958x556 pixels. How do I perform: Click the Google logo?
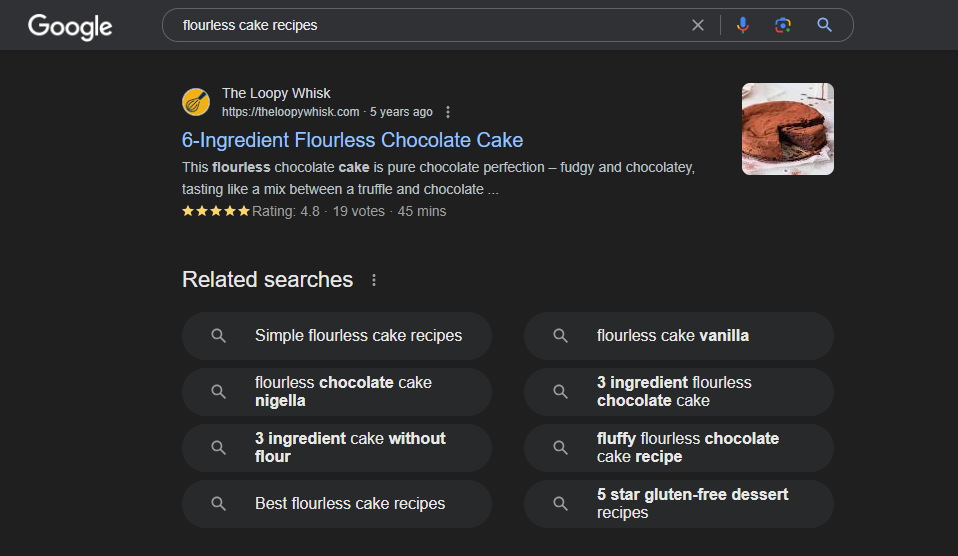click(69, 26)
